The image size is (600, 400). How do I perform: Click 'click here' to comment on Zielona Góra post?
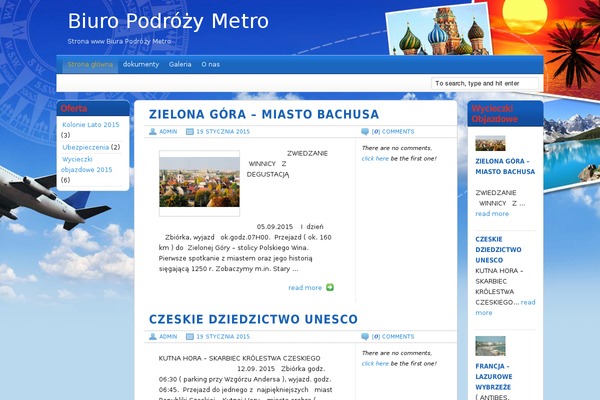375,158
